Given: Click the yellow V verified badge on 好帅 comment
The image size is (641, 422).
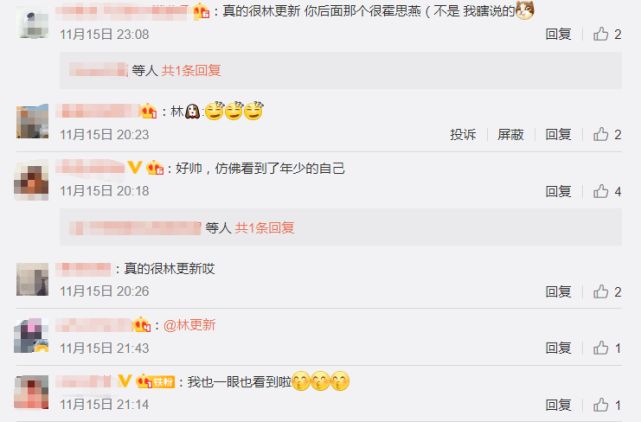Looking at the screenshot, I should point(135,167).
